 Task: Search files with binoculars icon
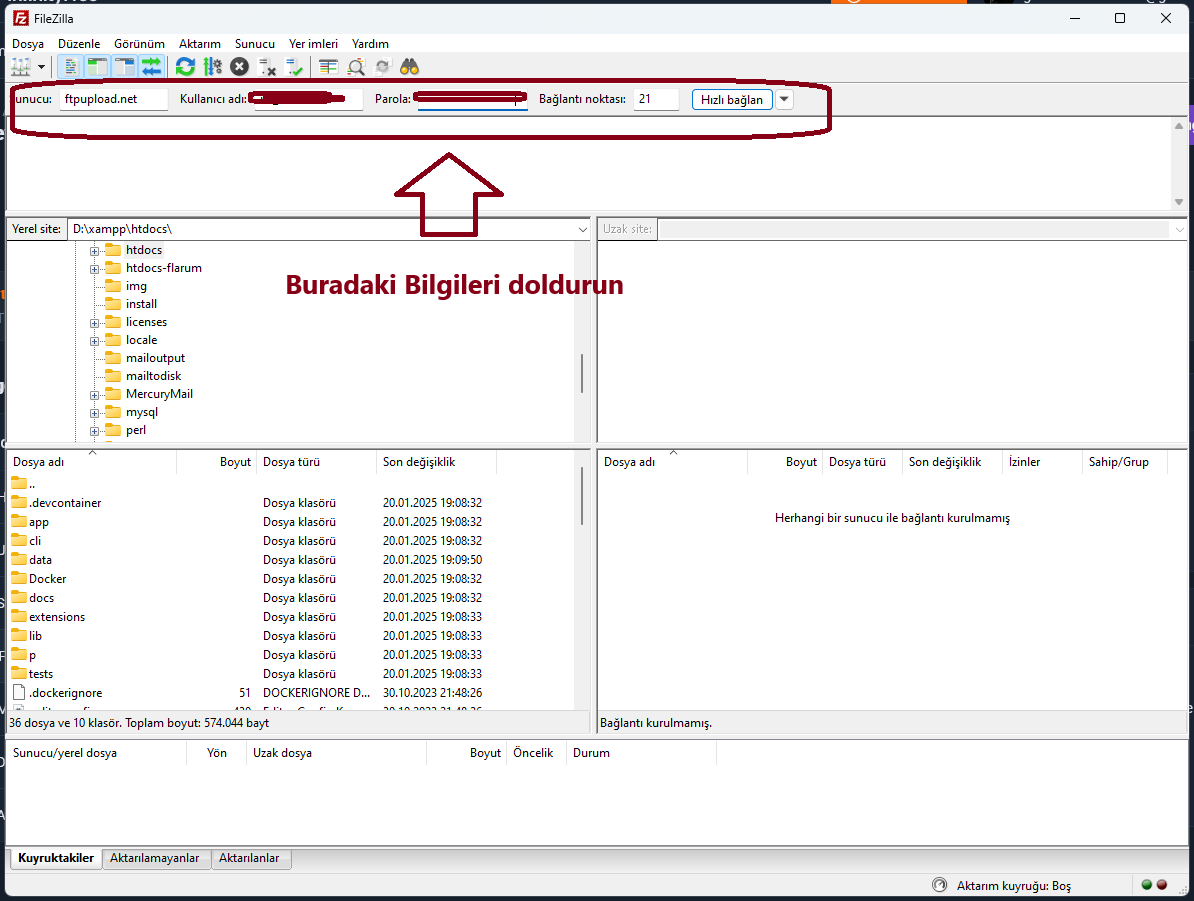click(x=410, y=67)
